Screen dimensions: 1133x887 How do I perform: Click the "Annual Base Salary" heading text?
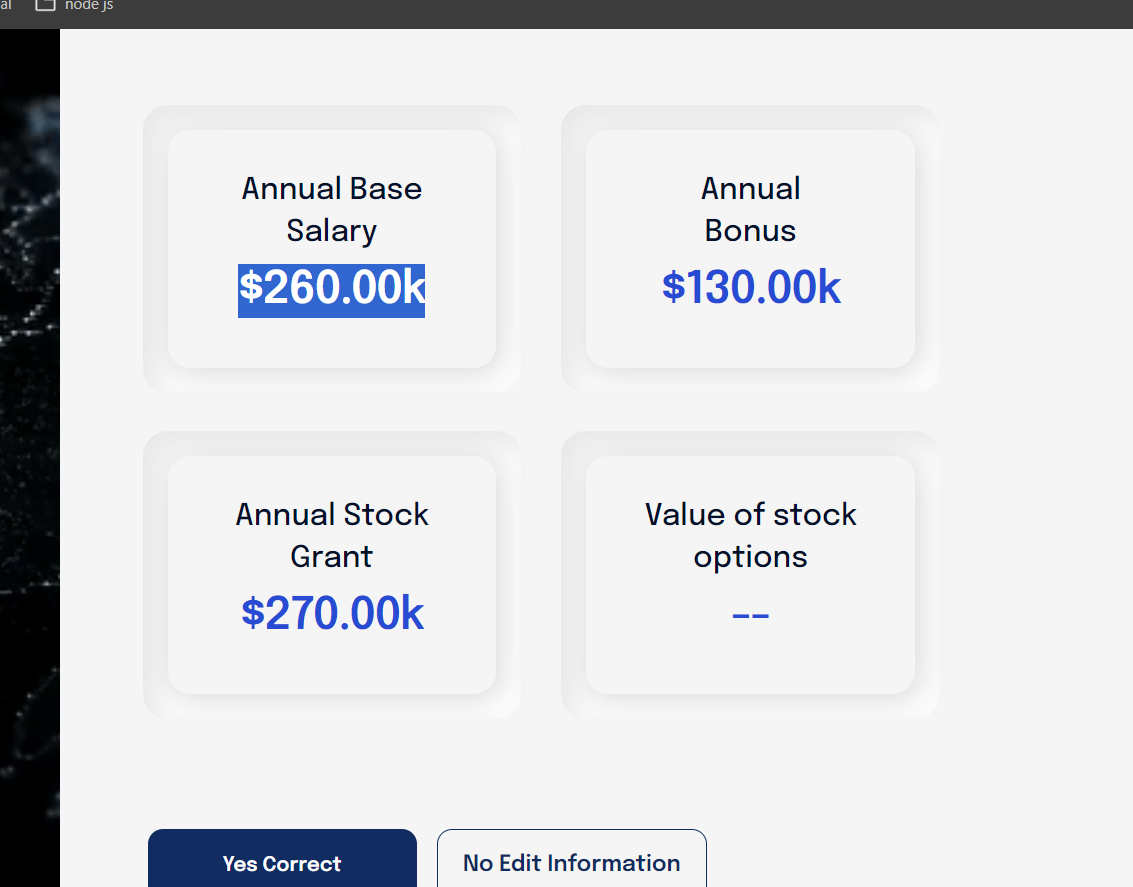click(331, 209)
